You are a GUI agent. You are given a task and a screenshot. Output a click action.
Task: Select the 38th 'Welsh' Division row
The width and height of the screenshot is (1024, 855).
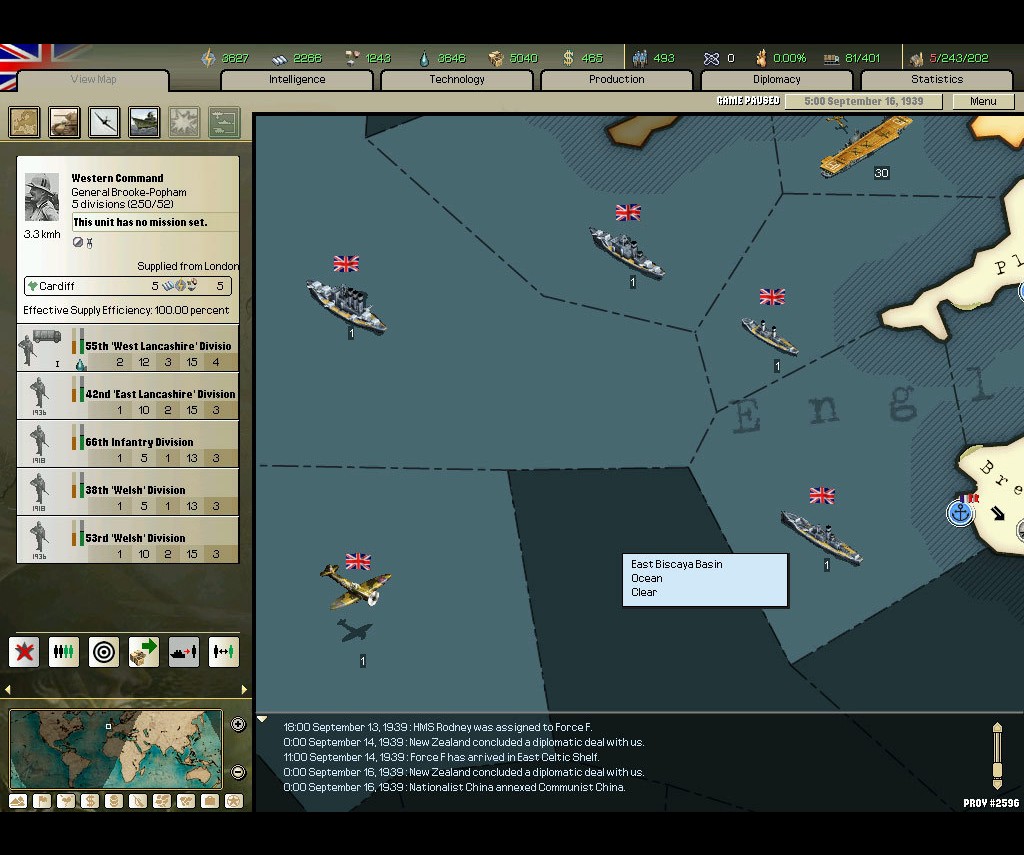coord(128,492)
